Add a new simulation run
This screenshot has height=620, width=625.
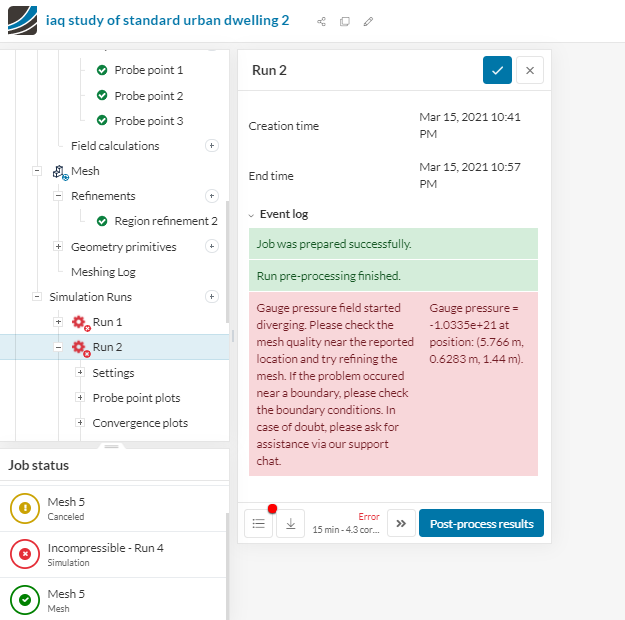211,297
